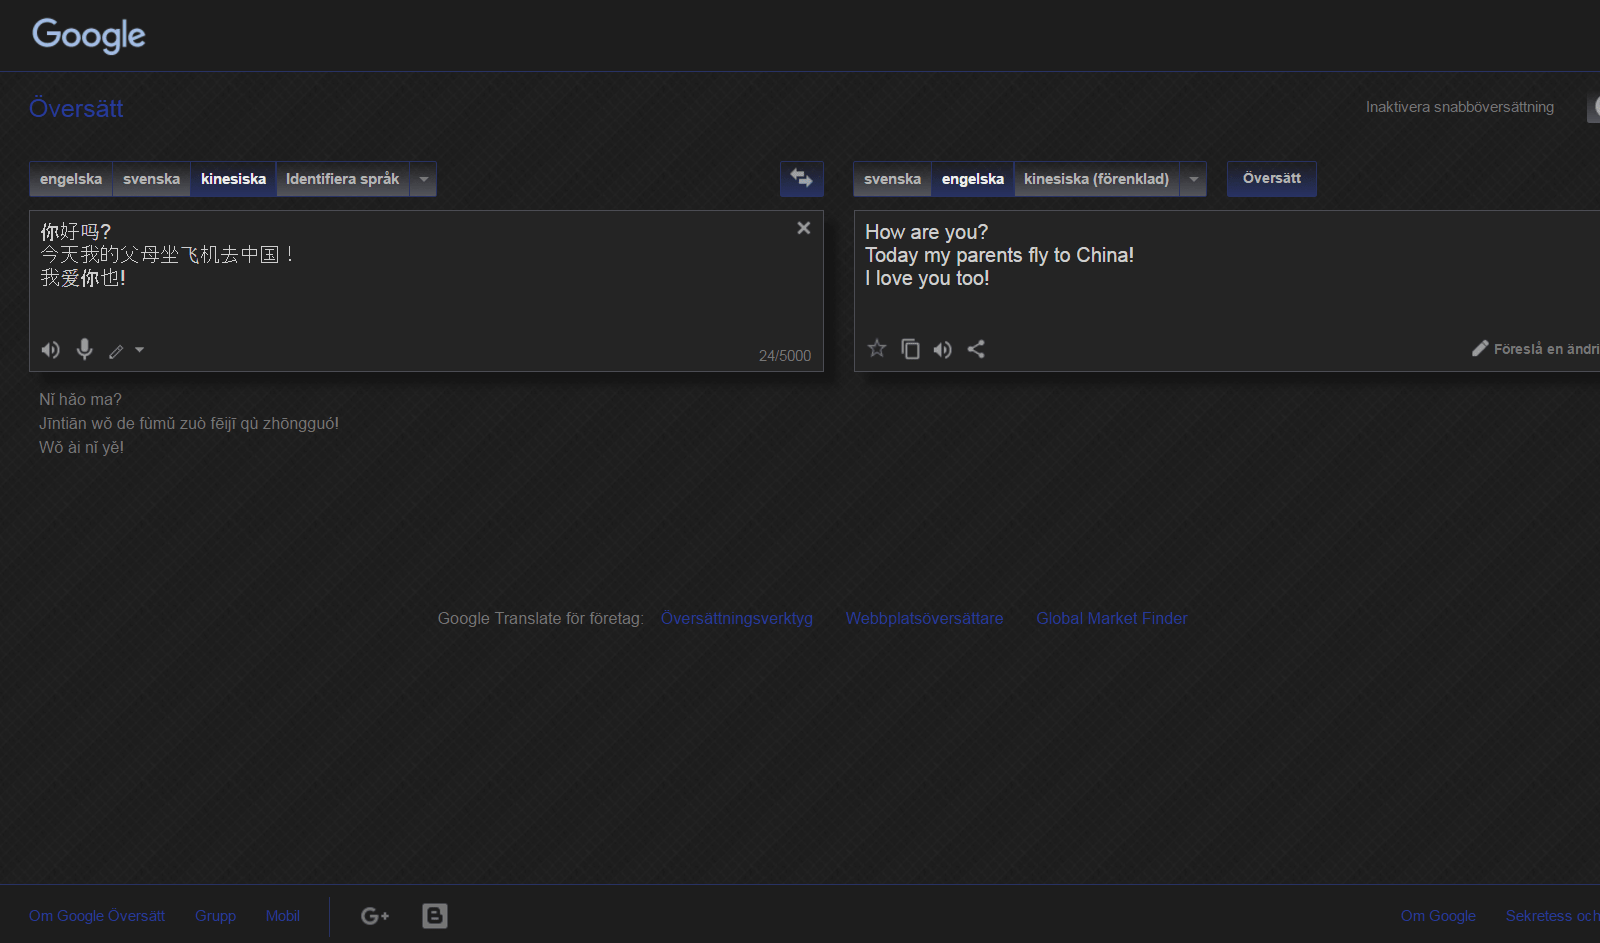This screenshot has width=1600, height=943.
Task: Open the Mobil footer link
Action: point(283,916)
